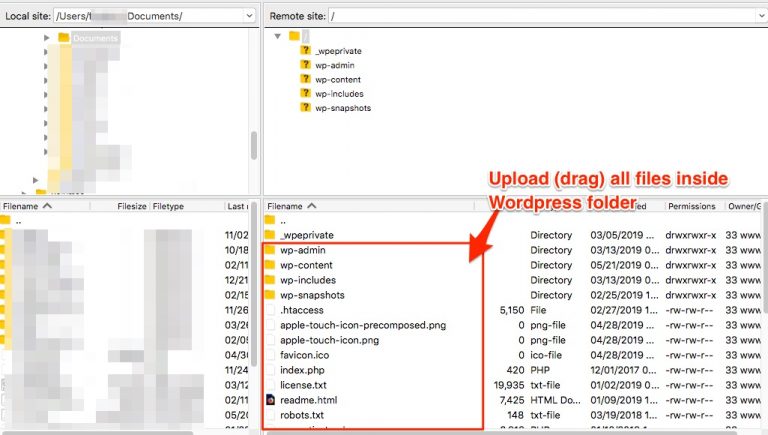Click the 12/01/2017 date of index.php

623,370
